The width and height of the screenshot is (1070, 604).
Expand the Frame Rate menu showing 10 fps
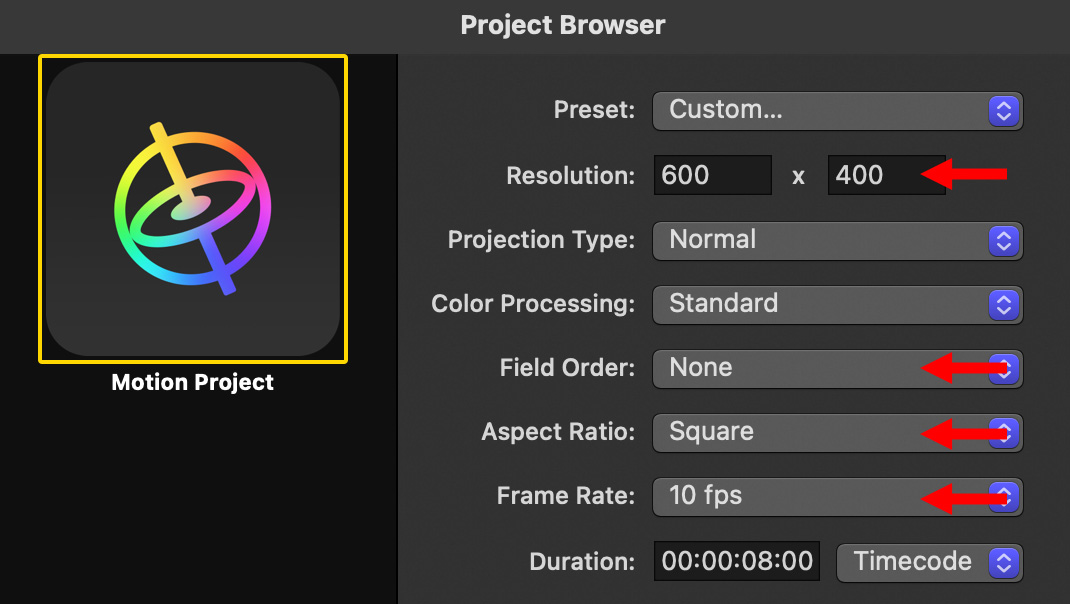click(780, 496)
